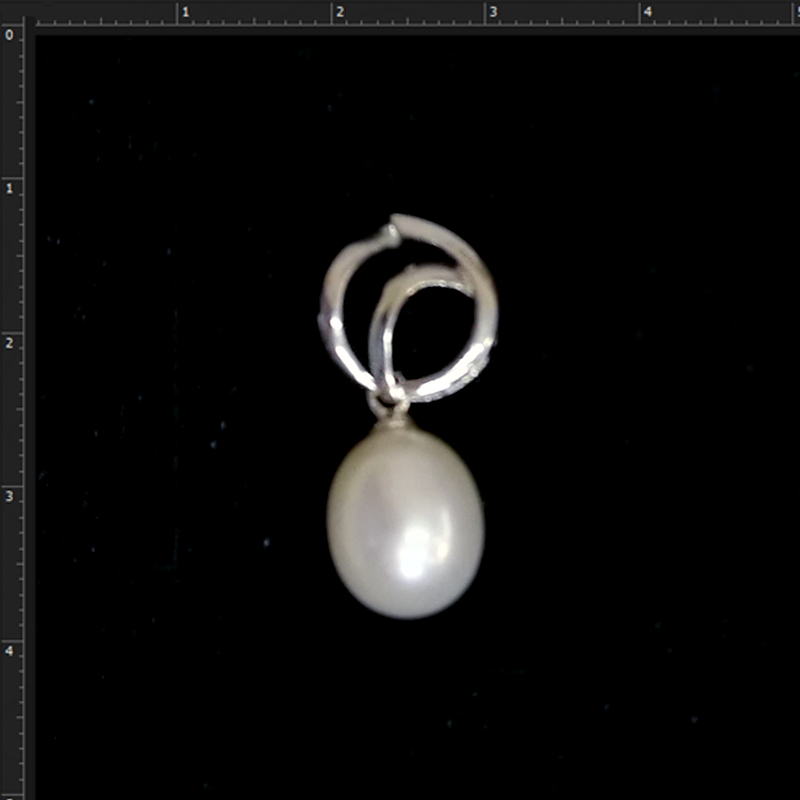800x800 pixels.
Task: Click the '2' mark on the horizontal ruler
Action: point(340,12)
